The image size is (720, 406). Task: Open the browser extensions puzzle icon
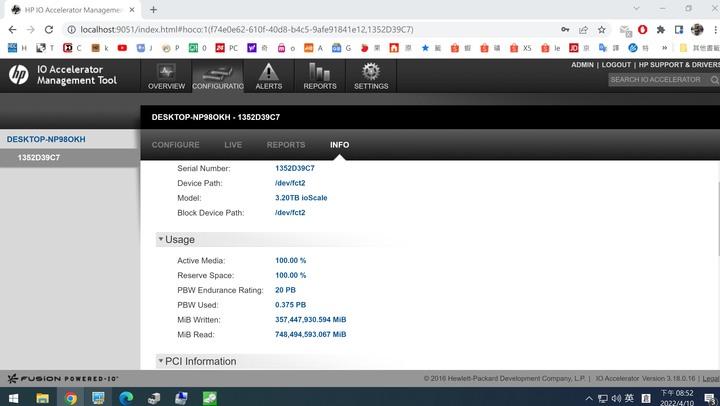click(x=661, y=30)
